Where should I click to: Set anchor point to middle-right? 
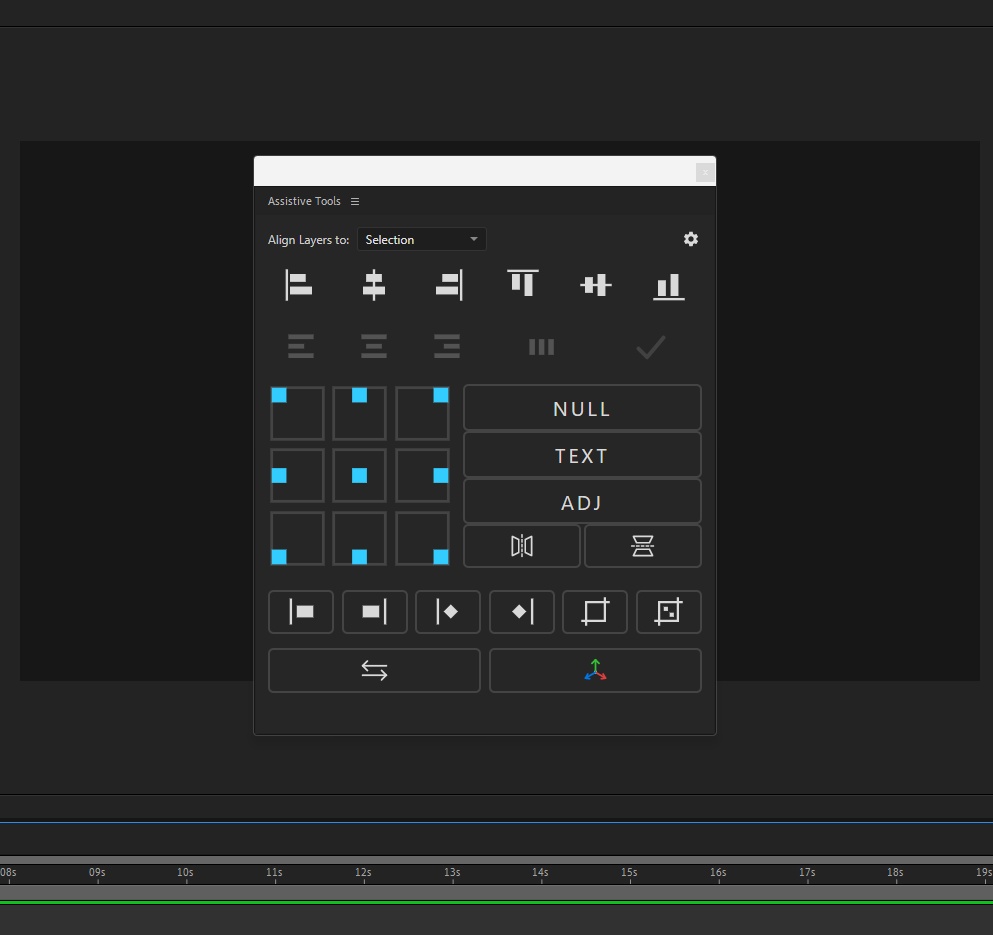[x=422, y=476]
